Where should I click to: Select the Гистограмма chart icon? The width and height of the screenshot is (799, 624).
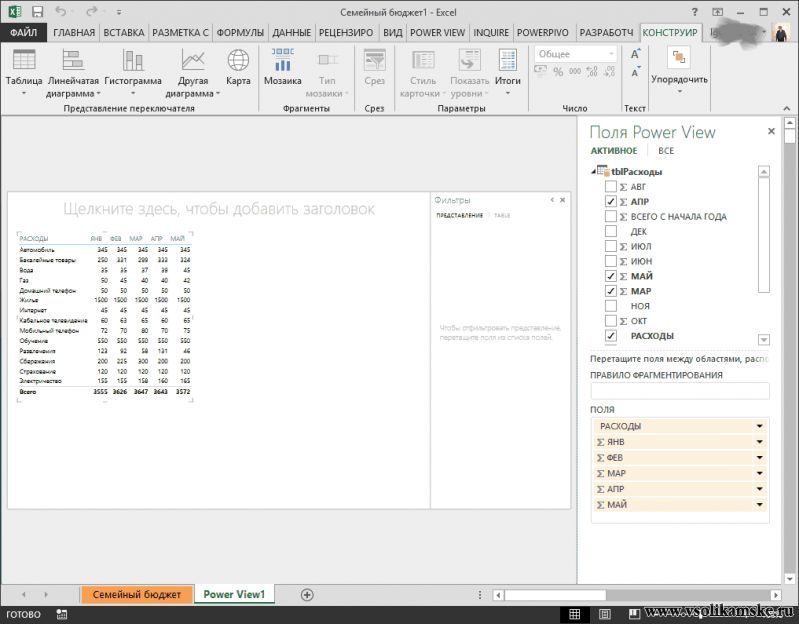tap(132, 61)
